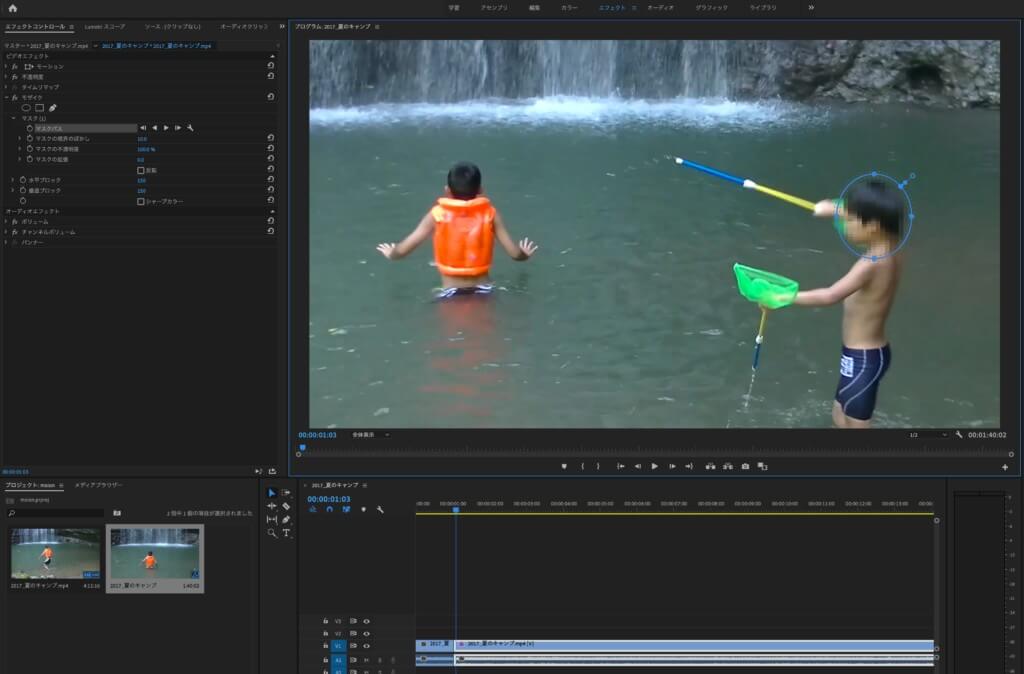Reset the マスクの不透明度 parameter
The image size is (1024, 674).
[270, 149]
